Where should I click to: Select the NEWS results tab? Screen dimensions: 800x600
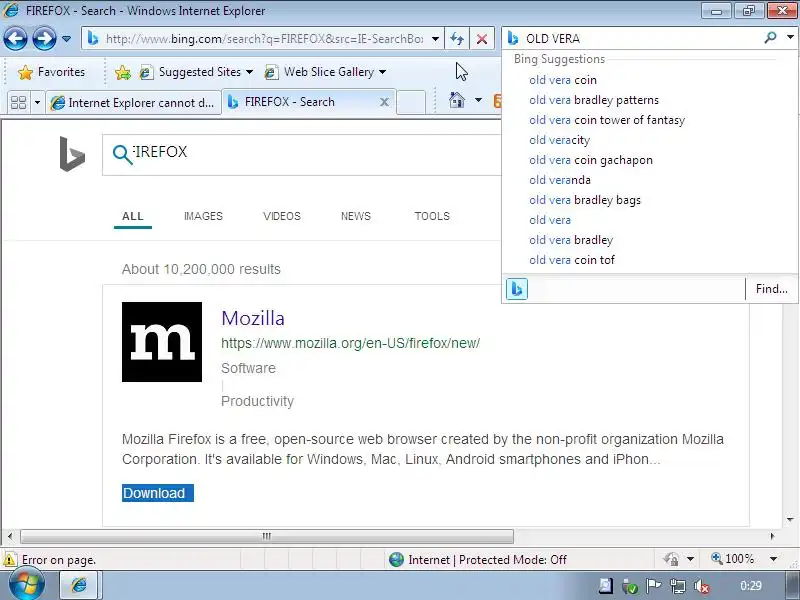click(x=356, y=216)
